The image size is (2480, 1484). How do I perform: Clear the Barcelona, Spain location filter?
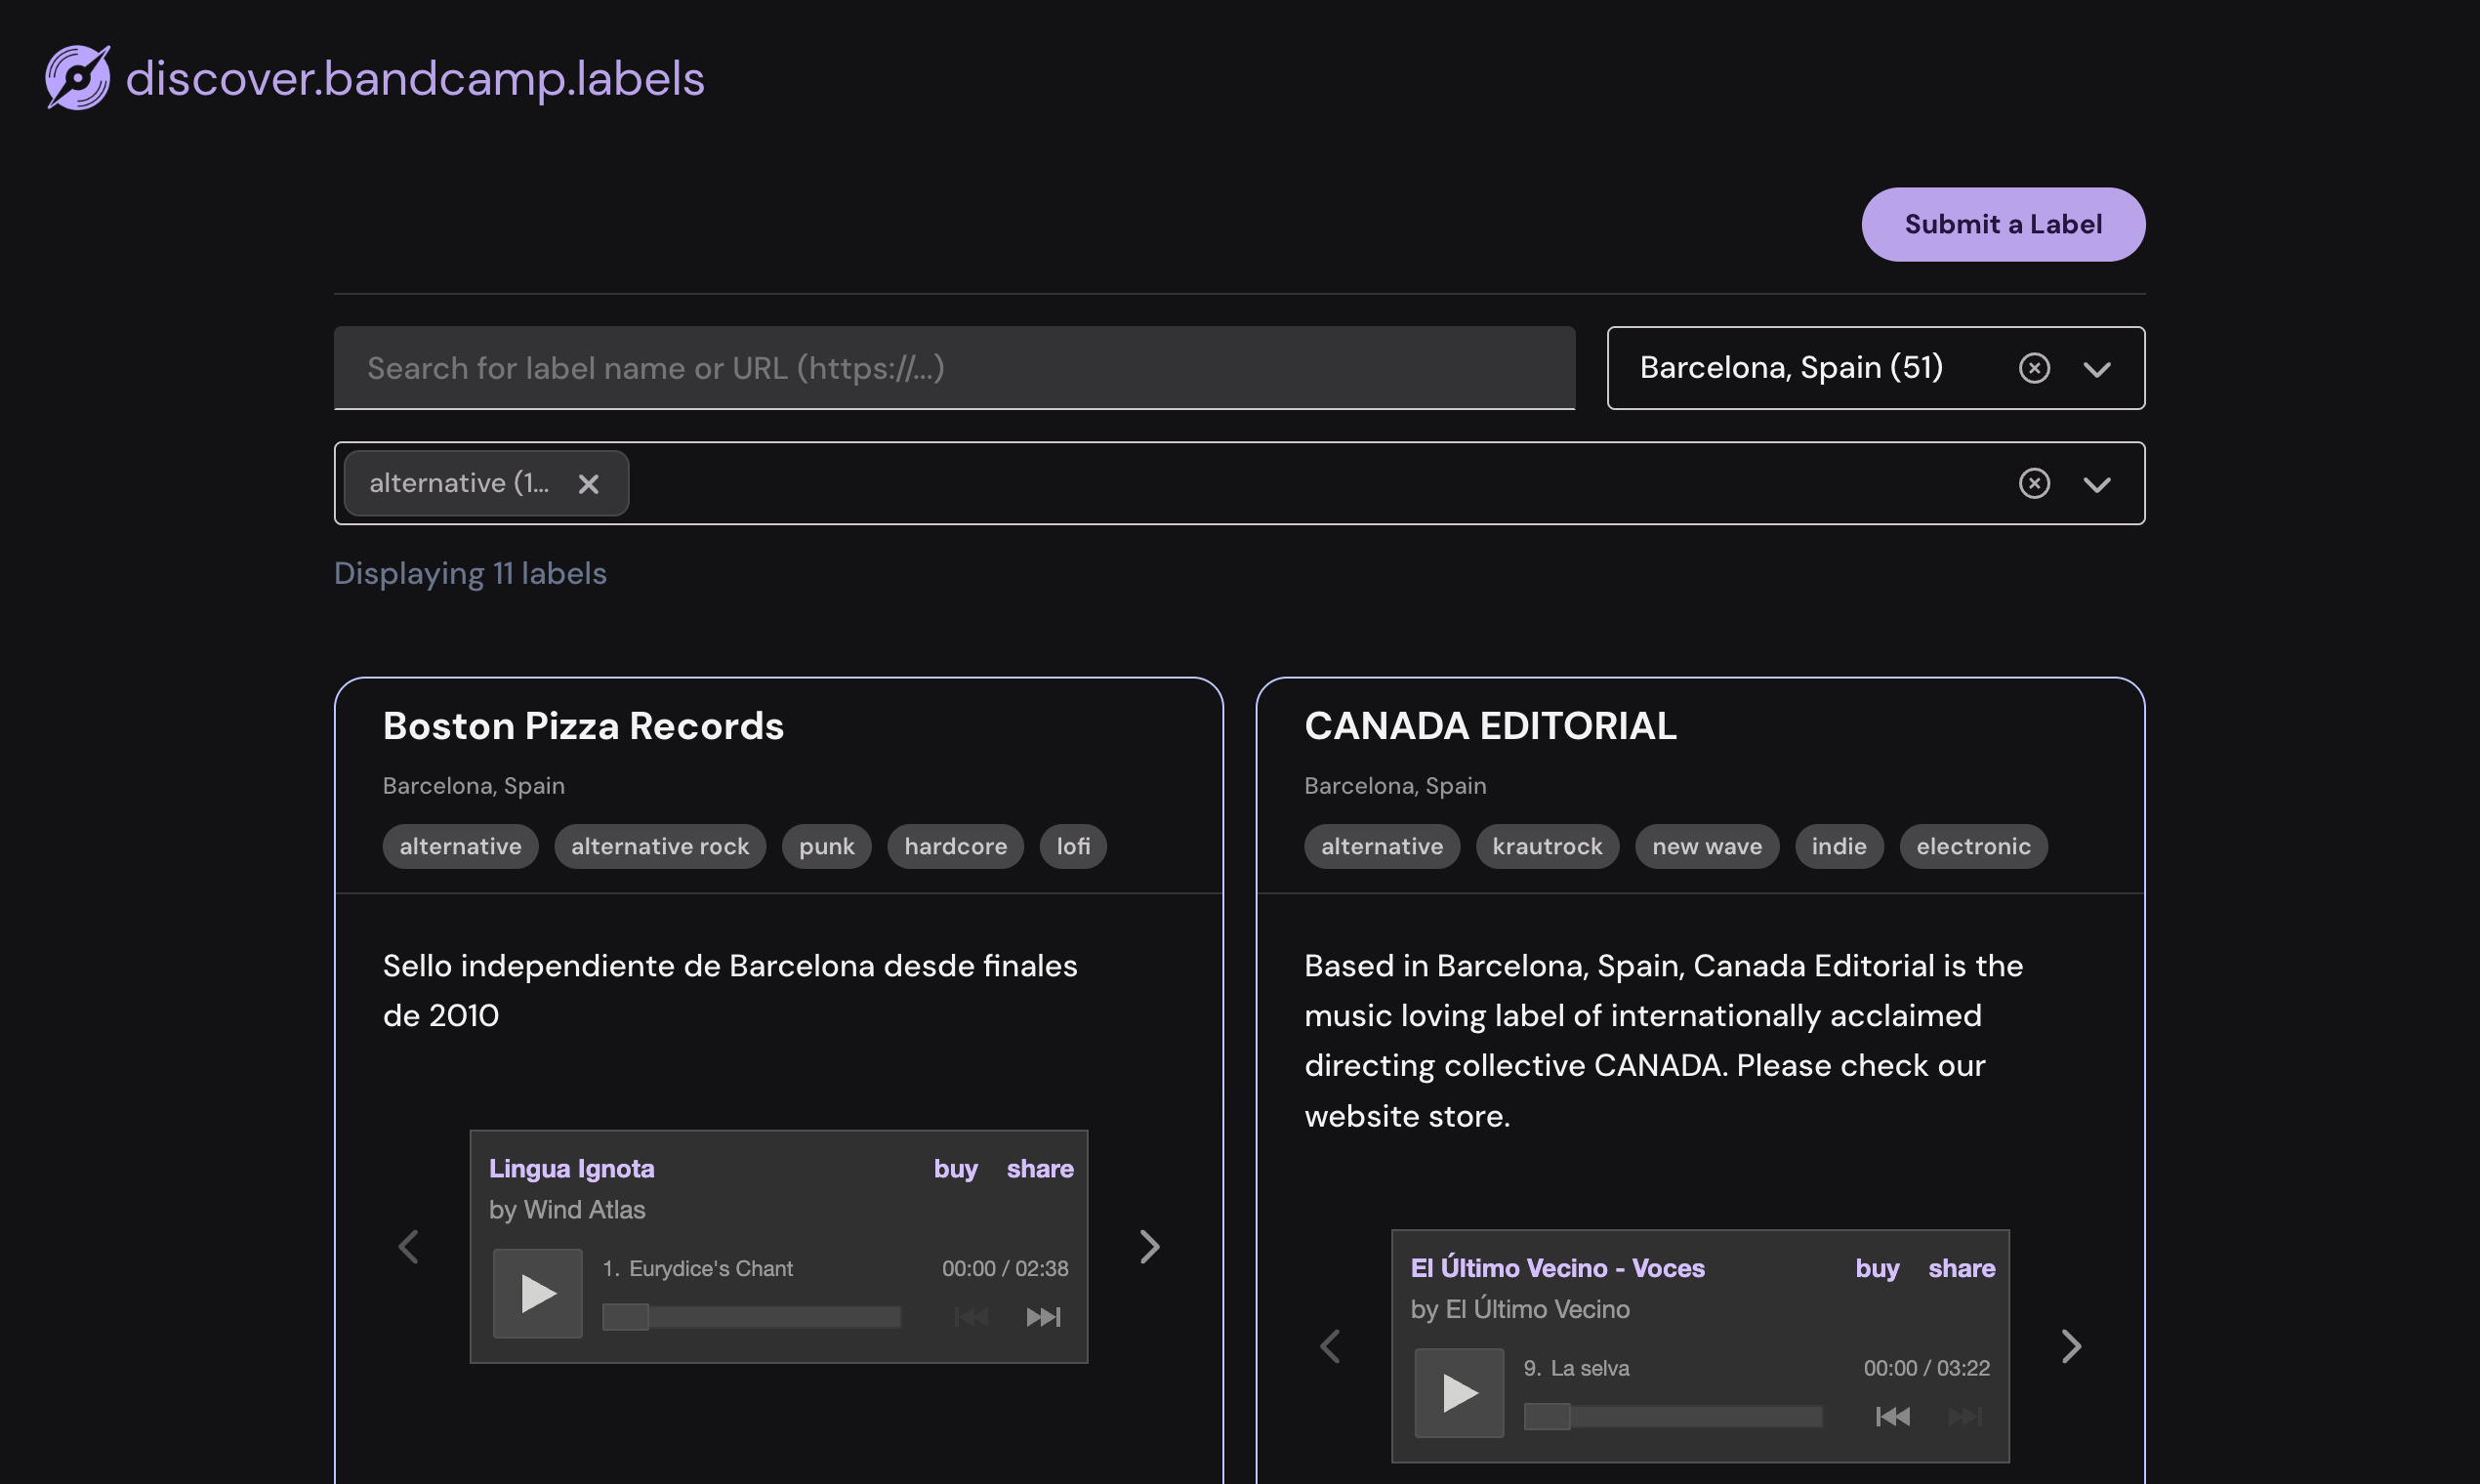tap(2034, 368)
